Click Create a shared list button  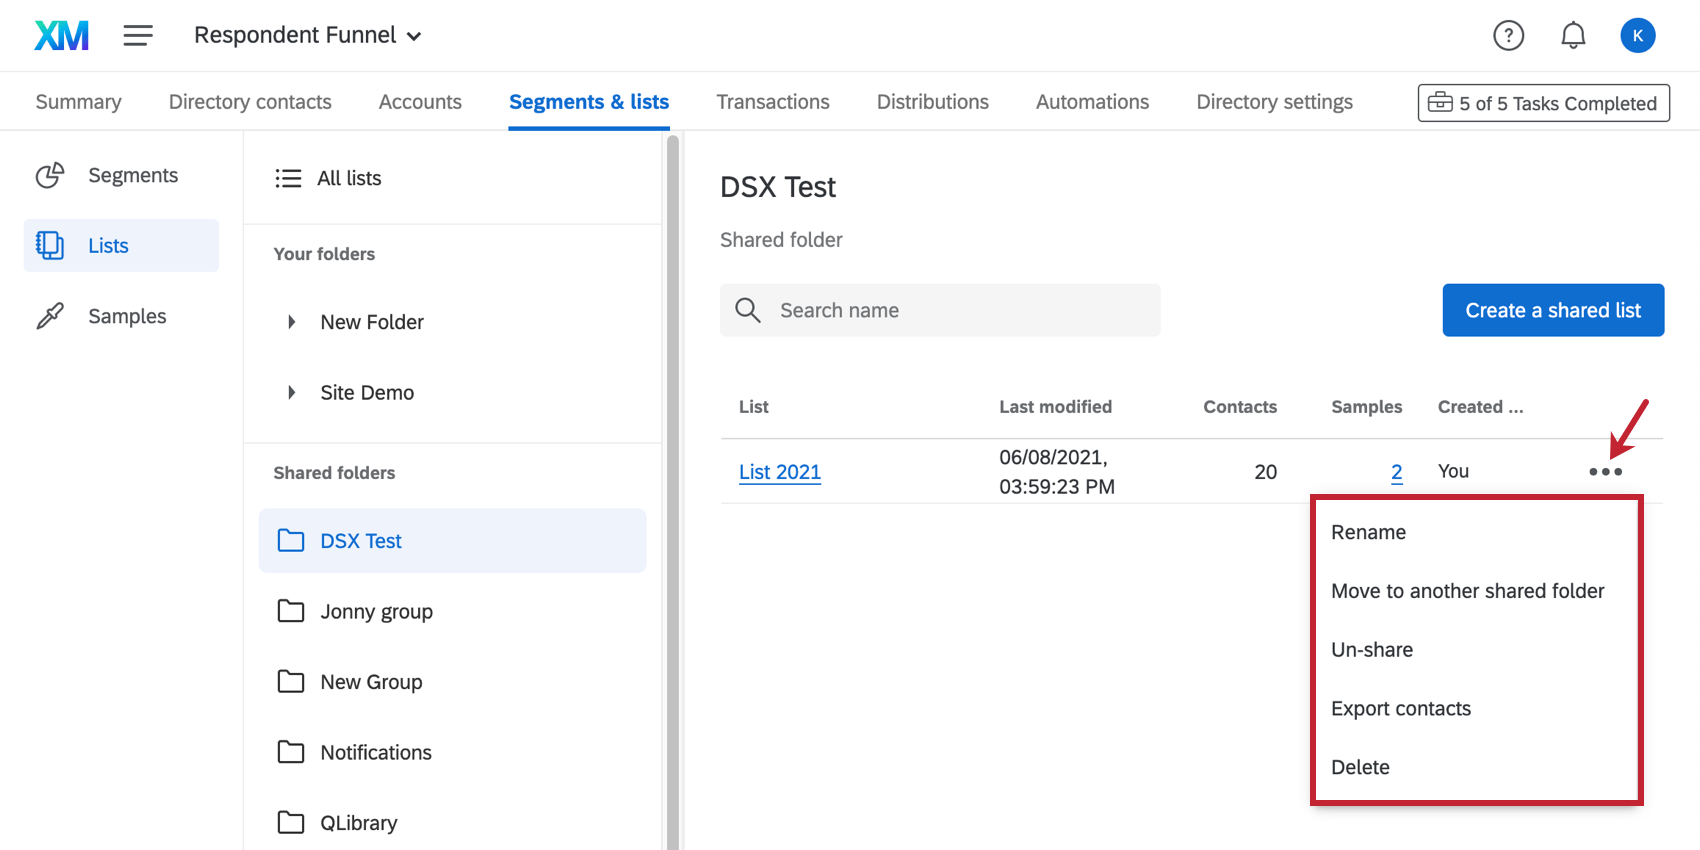pos(1553,311)
